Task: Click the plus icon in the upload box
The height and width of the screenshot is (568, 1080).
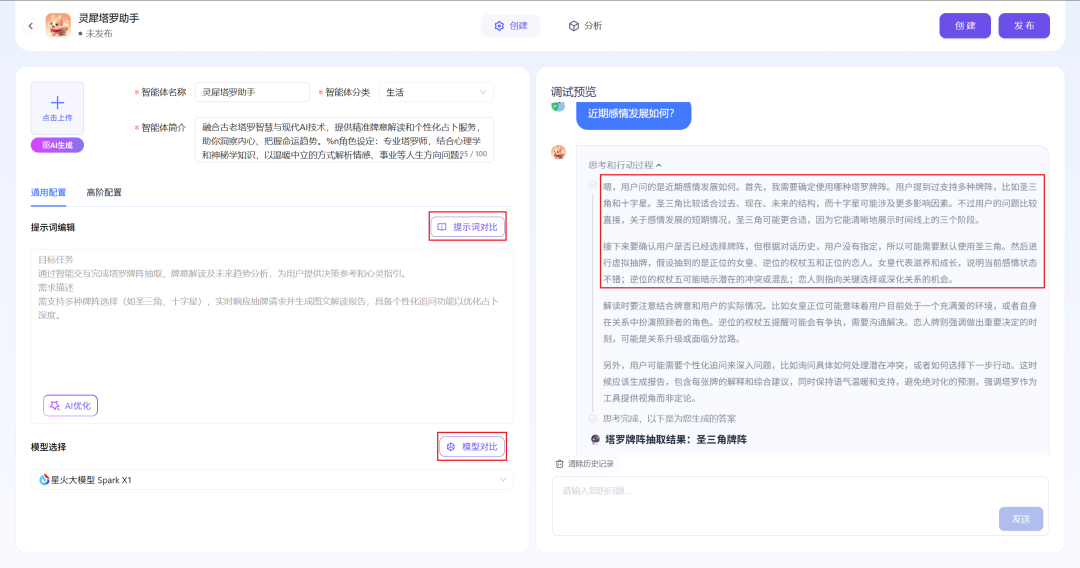Action: click(57, 103)
